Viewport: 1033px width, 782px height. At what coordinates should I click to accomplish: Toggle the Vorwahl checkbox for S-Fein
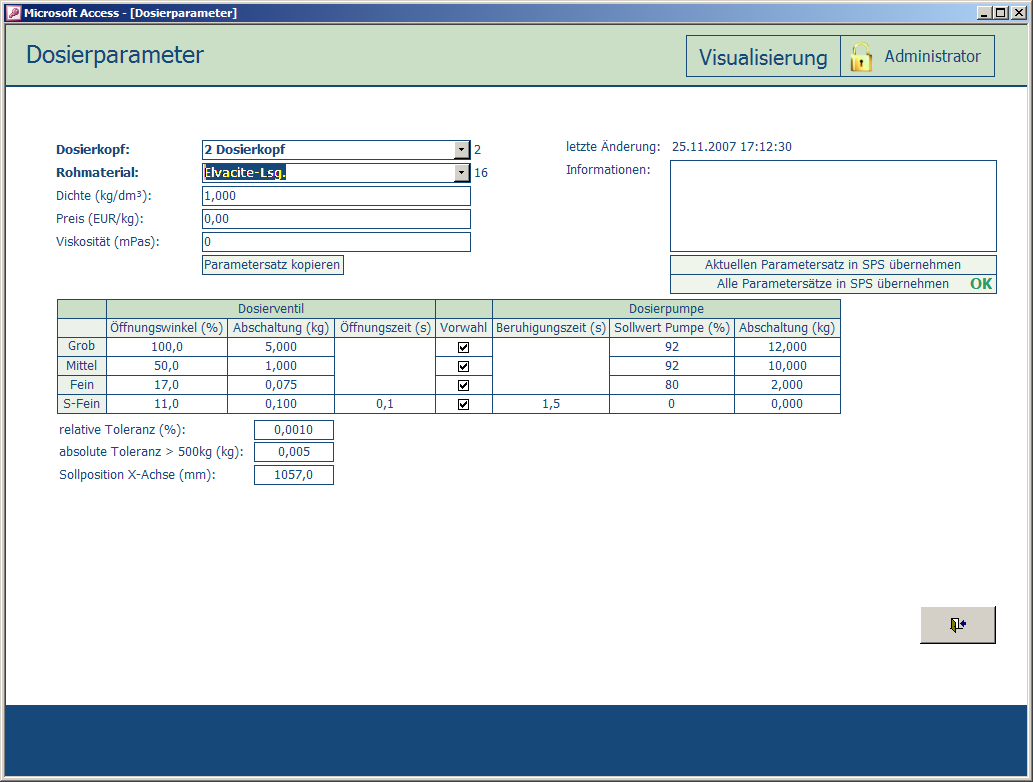tap(463, 405)
